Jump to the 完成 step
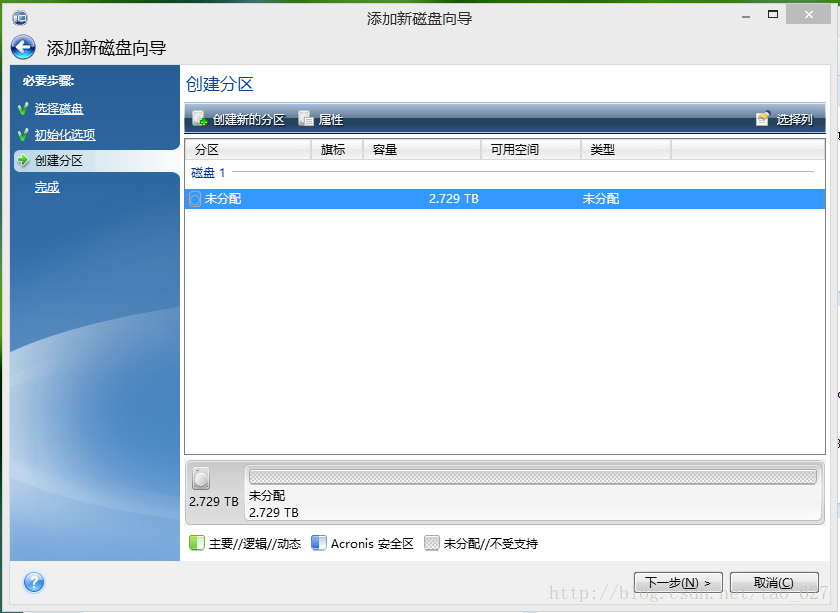Image resolution: width=840 pixels, height=613 pixels. tap(47, 187)
